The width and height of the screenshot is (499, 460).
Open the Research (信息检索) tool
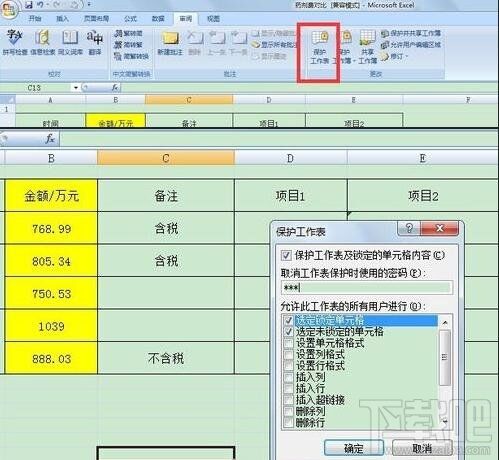tap(42, 42)
